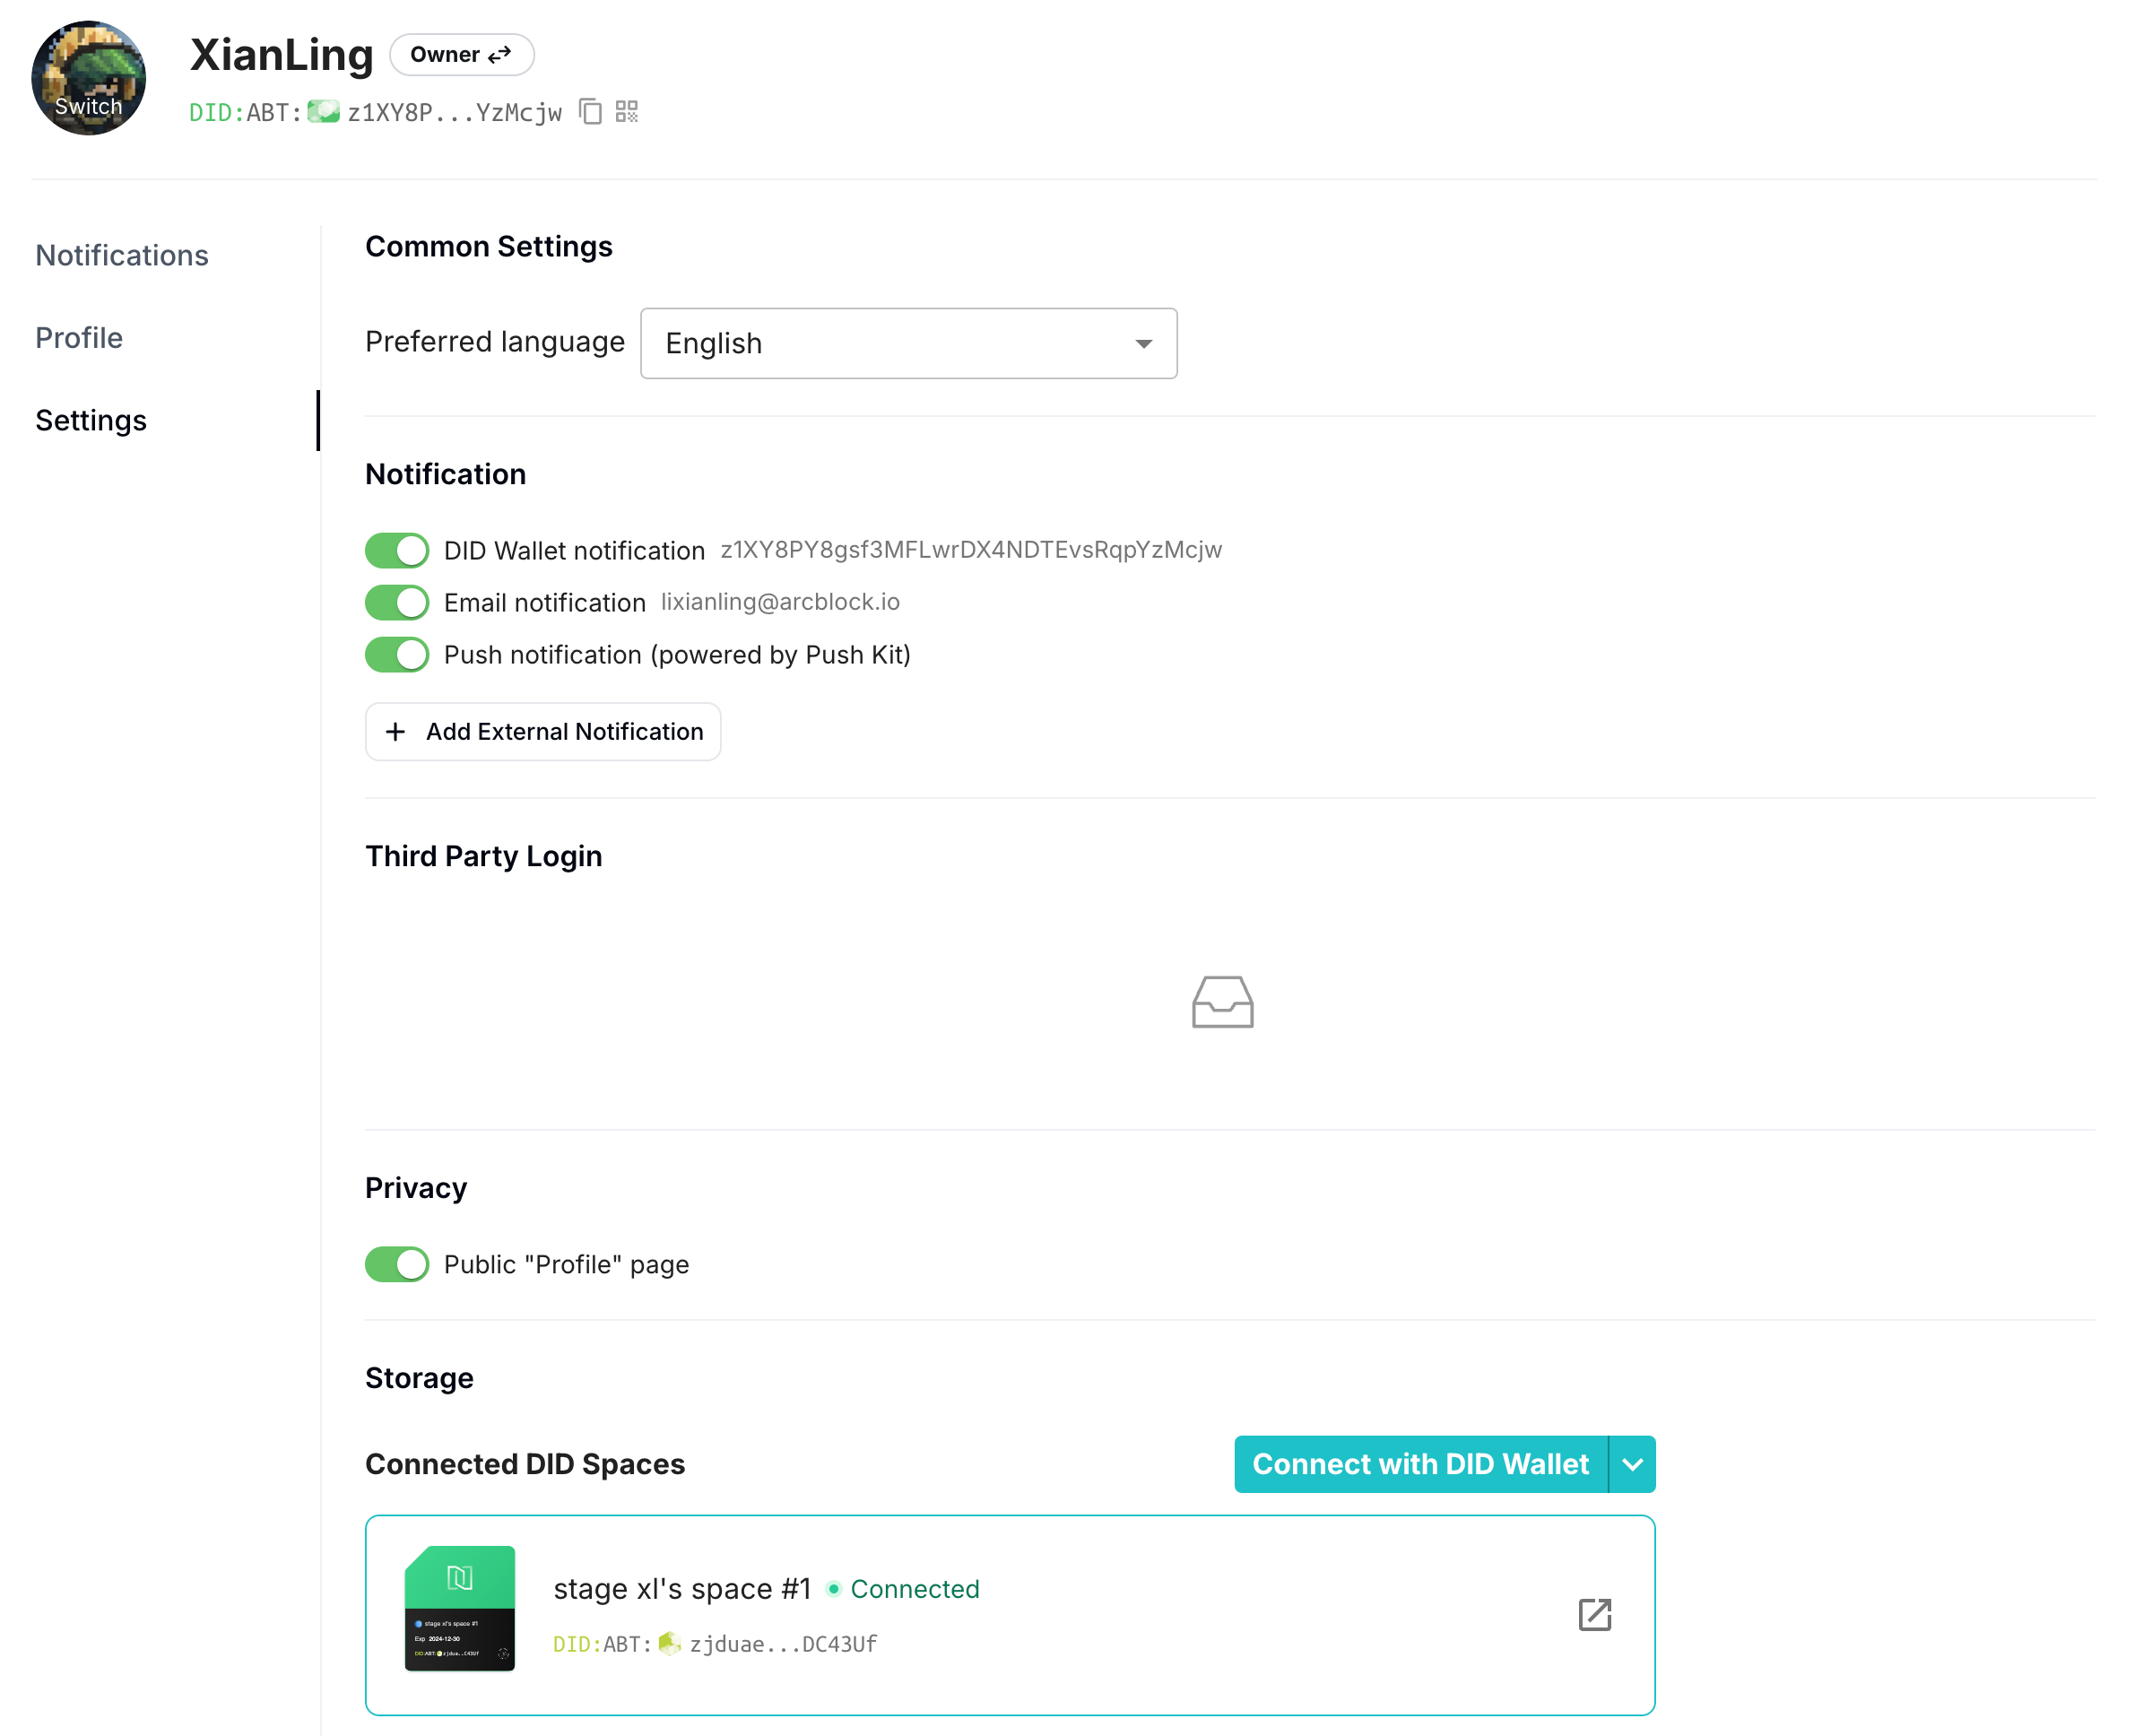Disable Public "Profile" page toggle

397,1264
